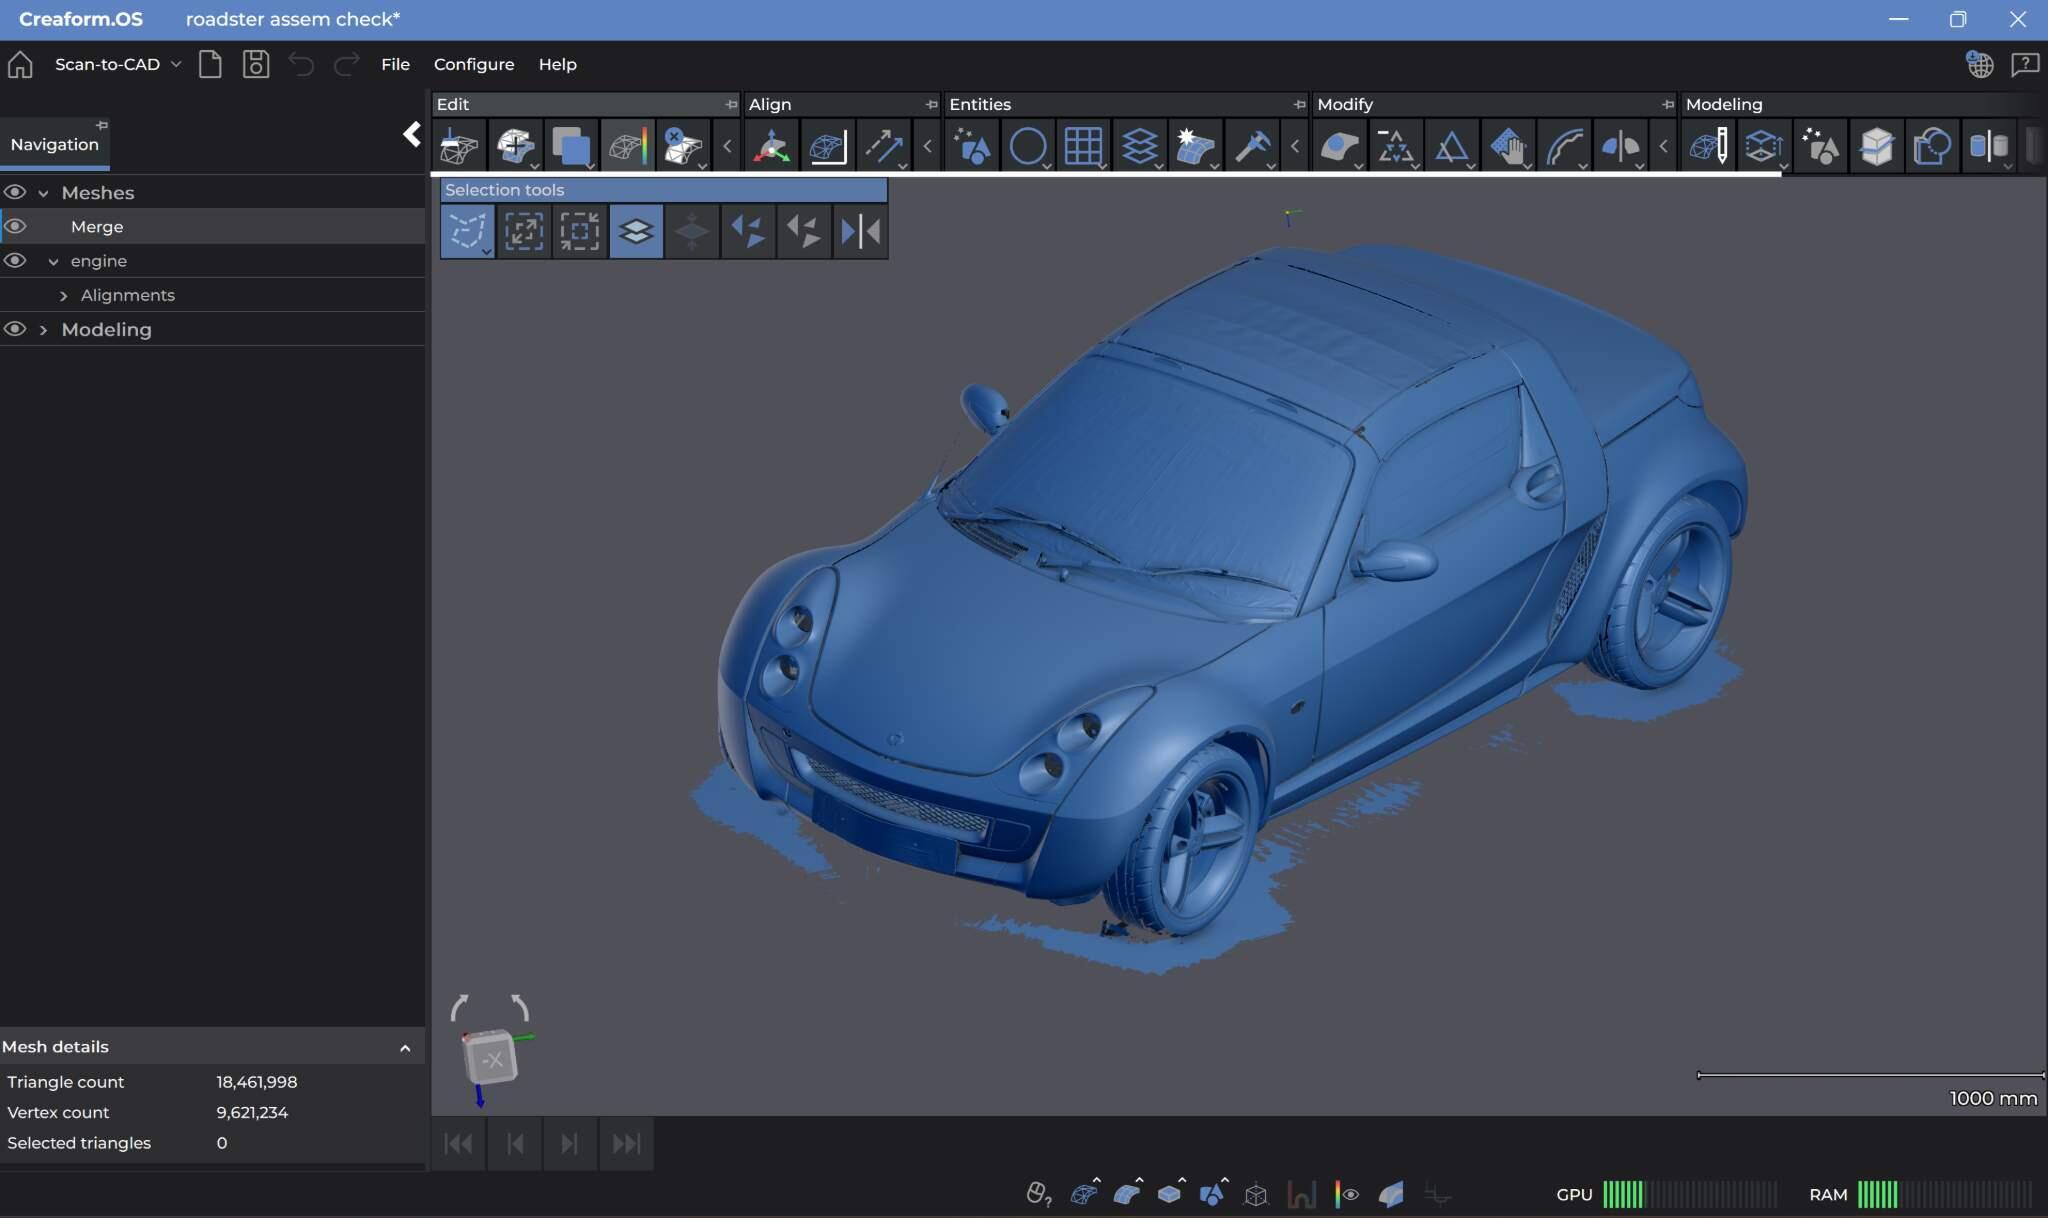This screenshot has width=2048, height=1218.
Task: Click the Navigation panel tab
Action: pos(54,144)
